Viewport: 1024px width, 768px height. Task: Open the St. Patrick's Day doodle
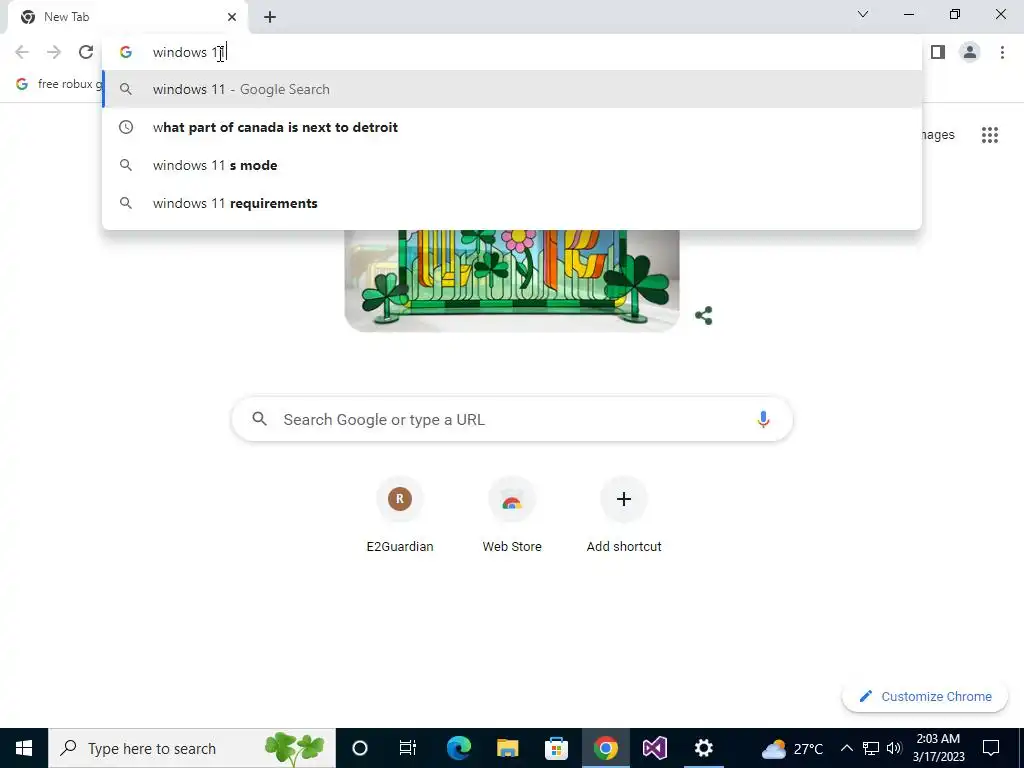click(512, 281)
